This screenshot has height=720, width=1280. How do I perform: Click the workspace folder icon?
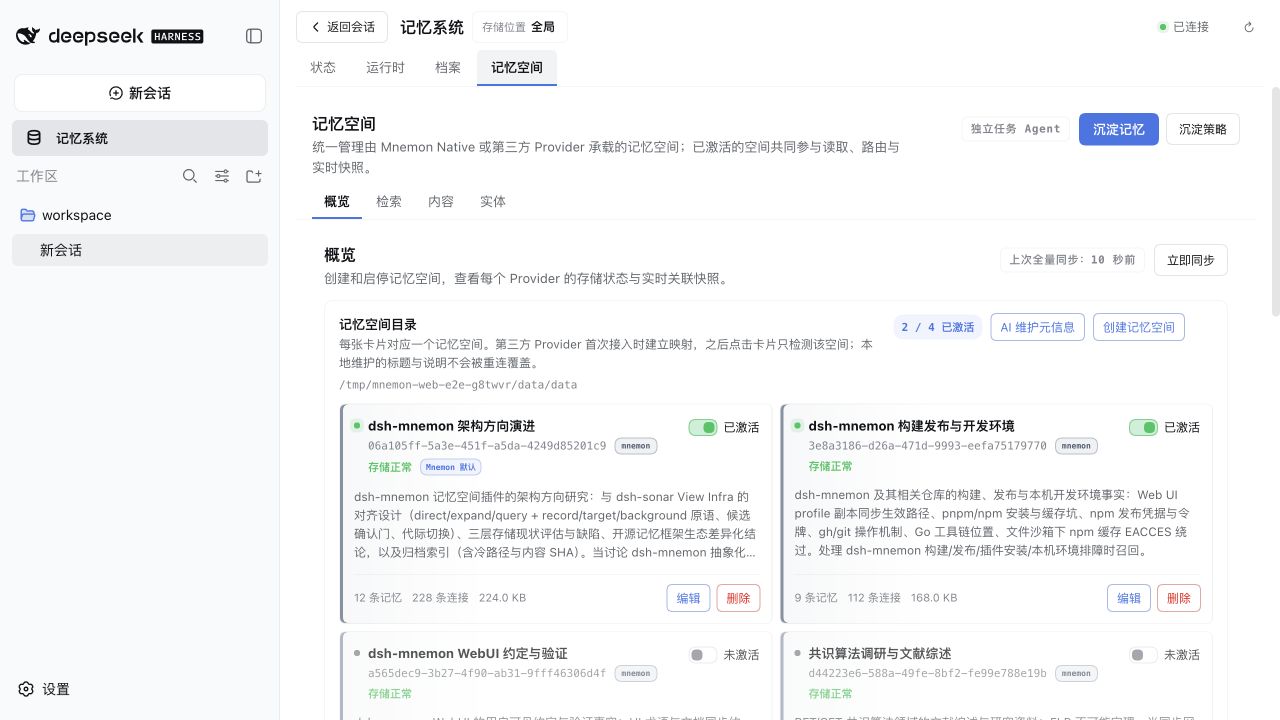coord(28,215)
